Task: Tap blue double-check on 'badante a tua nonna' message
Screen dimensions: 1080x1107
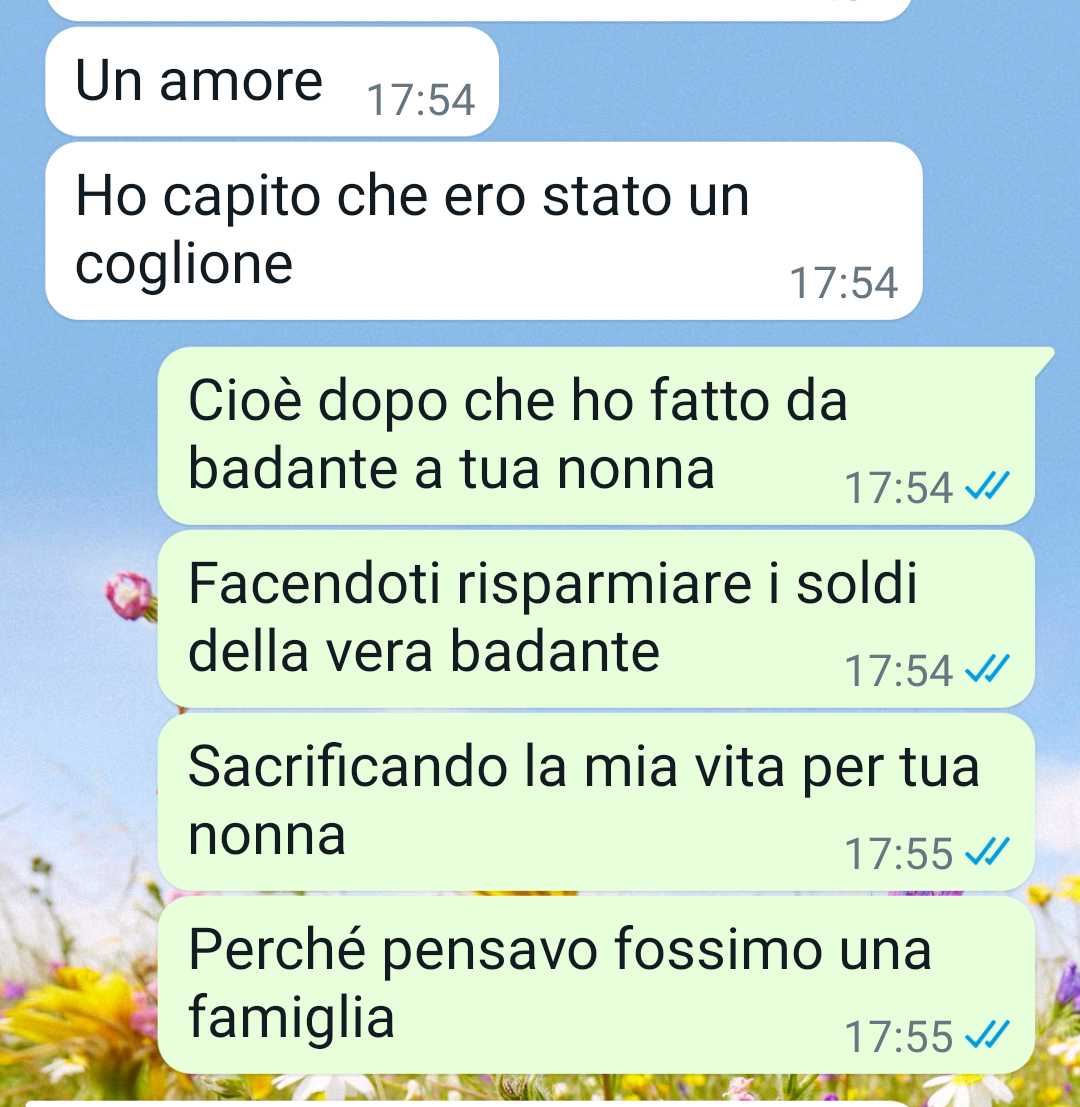Action: 988,486
